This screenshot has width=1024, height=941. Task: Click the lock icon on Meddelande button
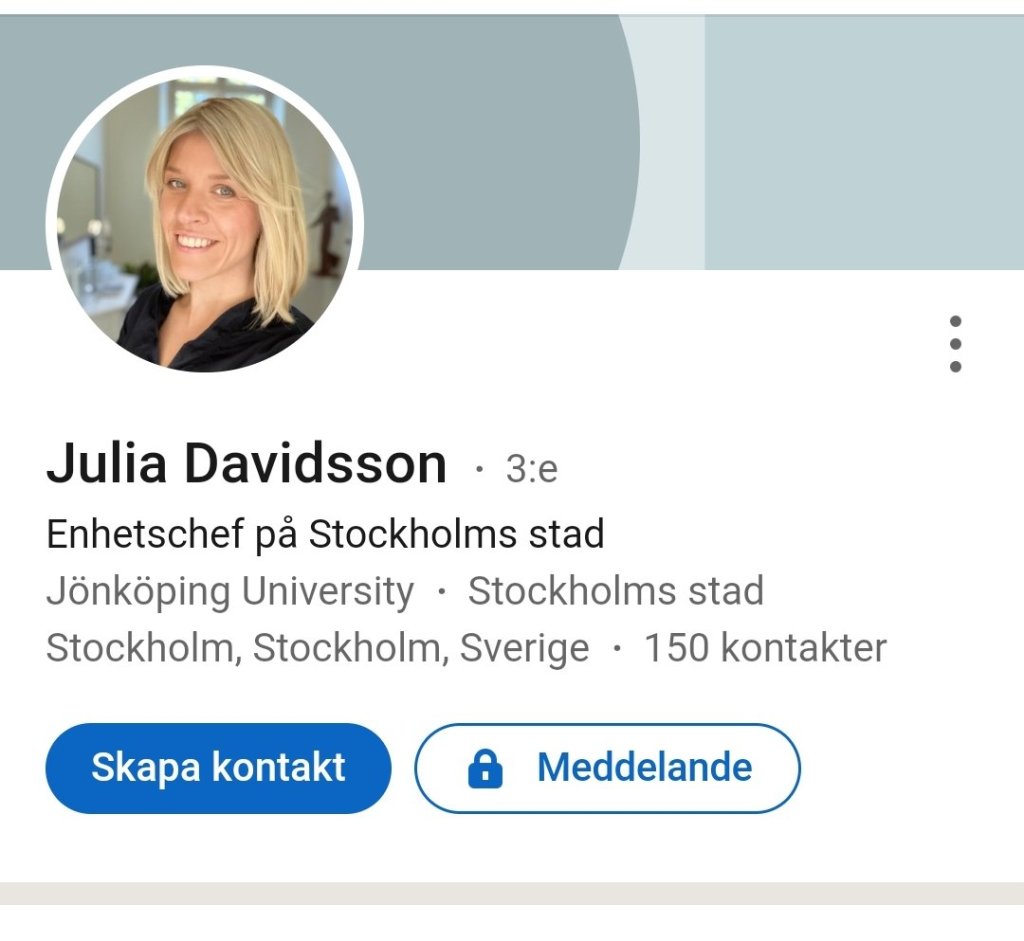485,767
